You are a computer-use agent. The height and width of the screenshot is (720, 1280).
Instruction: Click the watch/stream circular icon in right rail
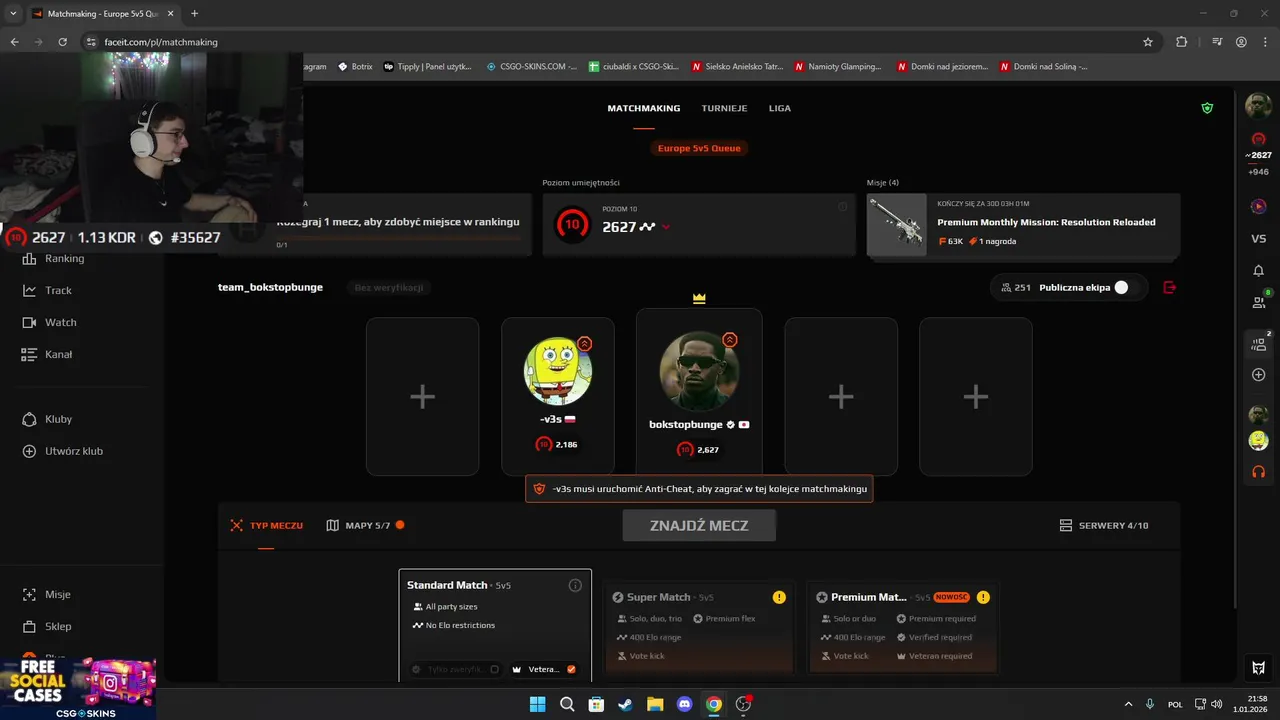click(1258, 206)
